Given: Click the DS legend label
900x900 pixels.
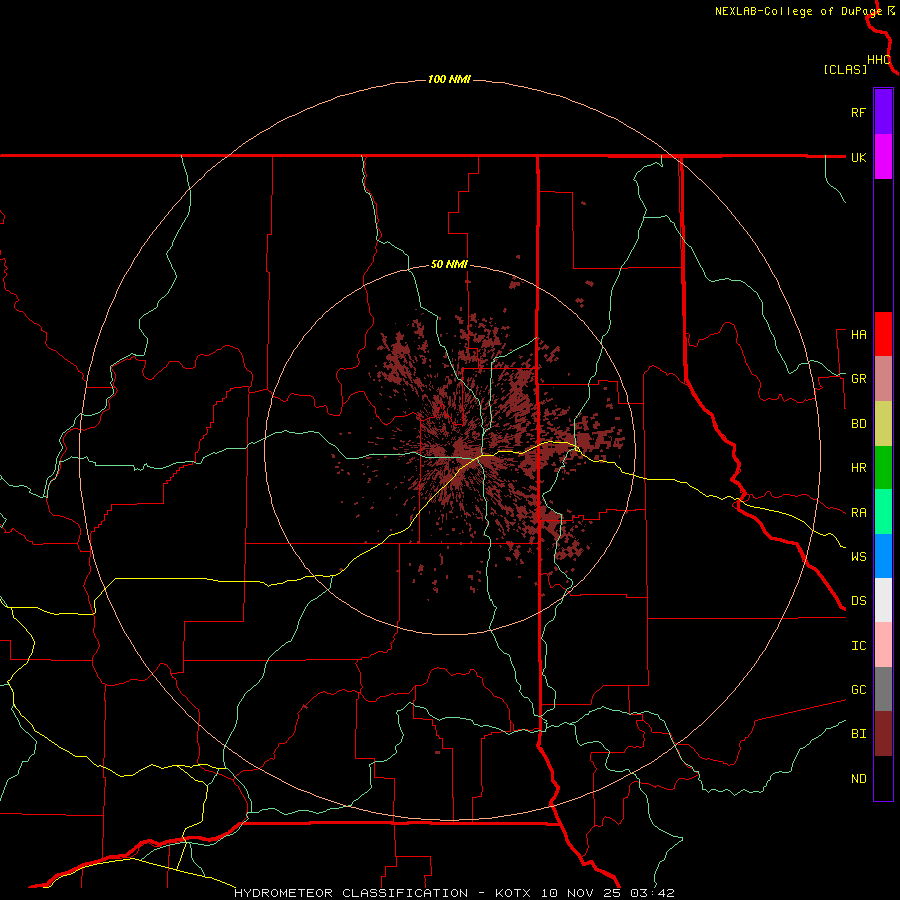Looking at the screenshot, I should pos(858,601).
